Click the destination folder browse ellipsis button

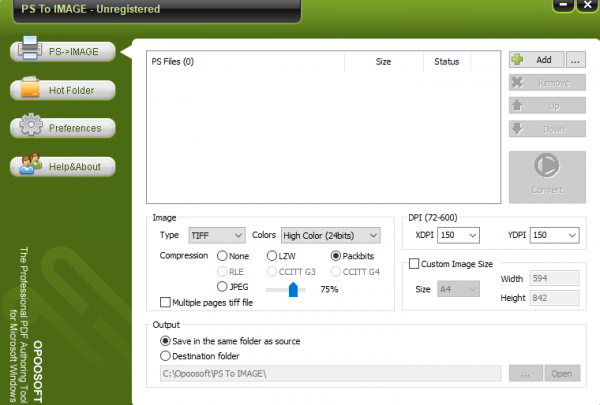point(525,373)
